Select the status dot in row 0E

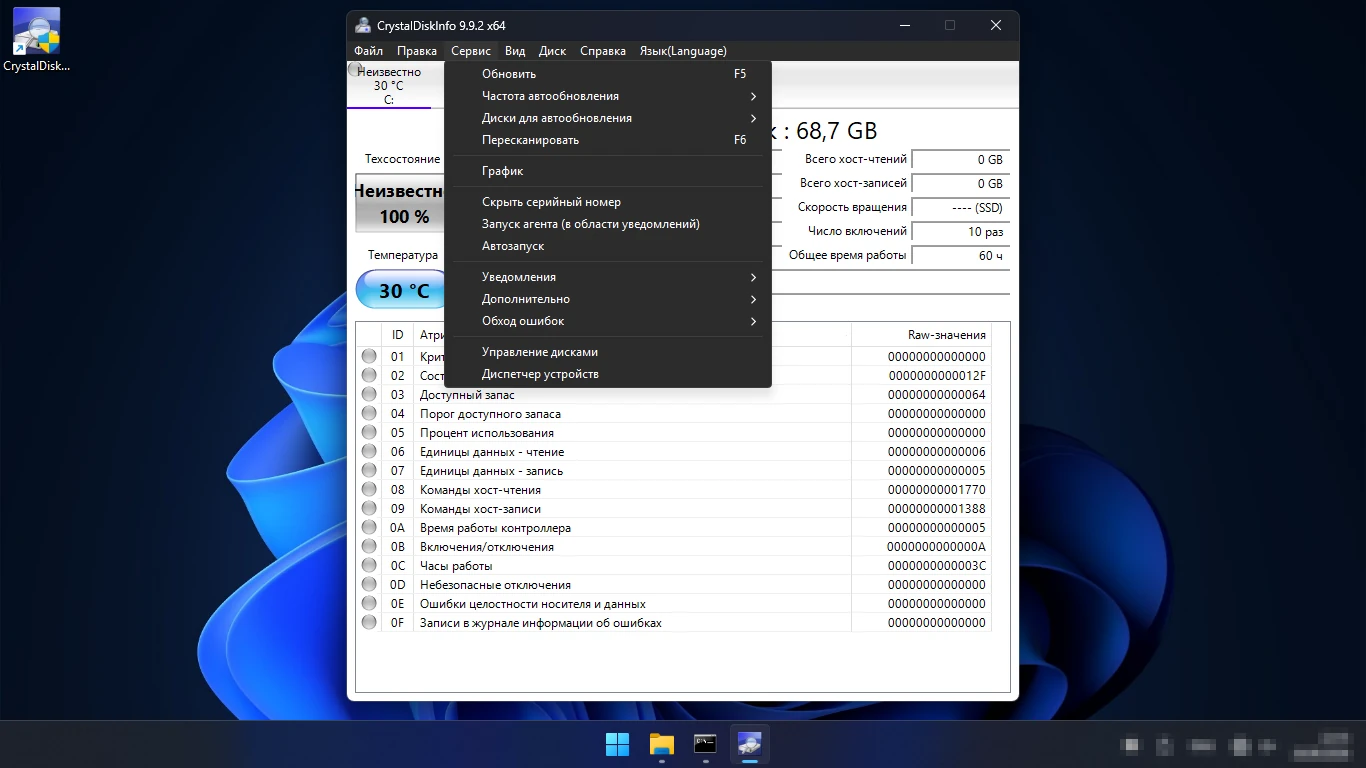pos(369,603)
